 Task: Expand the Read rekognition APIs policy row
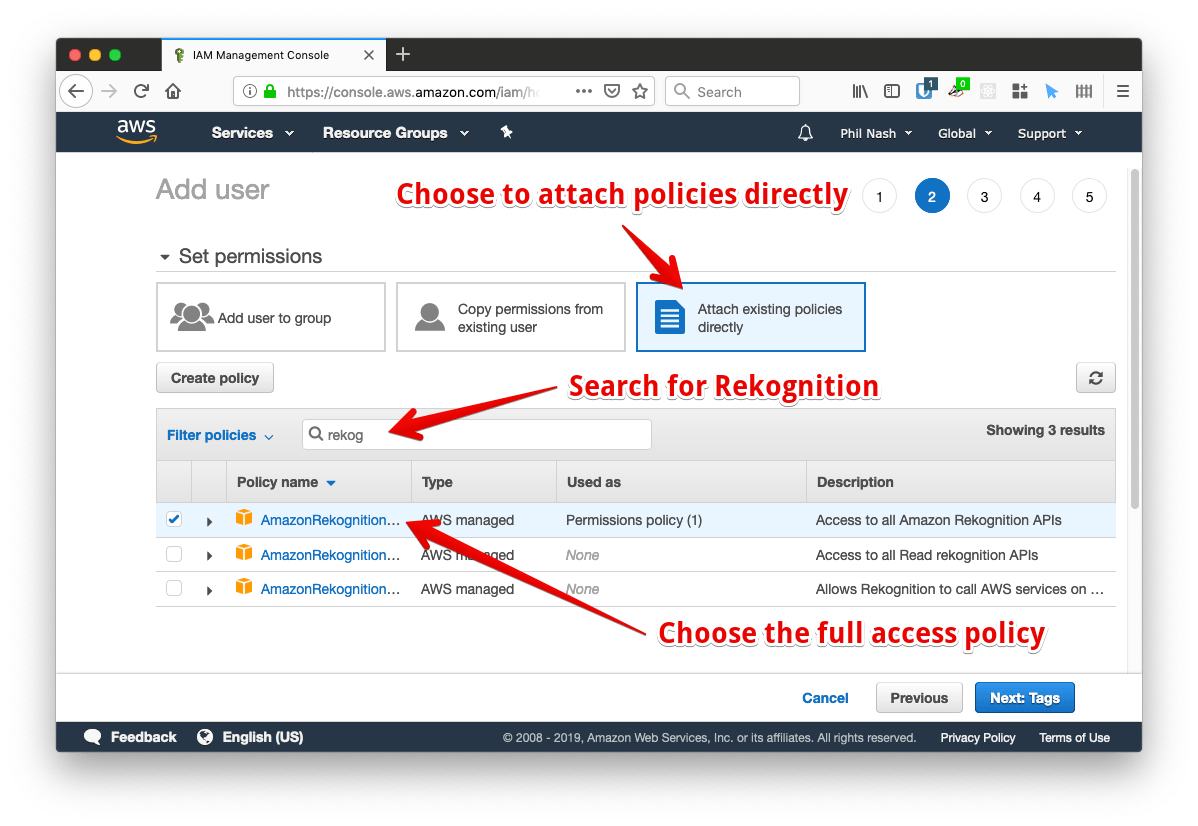point(209,556)
